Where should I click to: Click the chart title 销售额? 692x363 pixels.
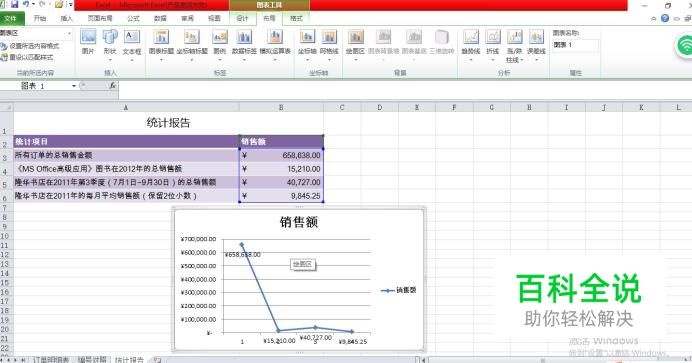[299, 222]
